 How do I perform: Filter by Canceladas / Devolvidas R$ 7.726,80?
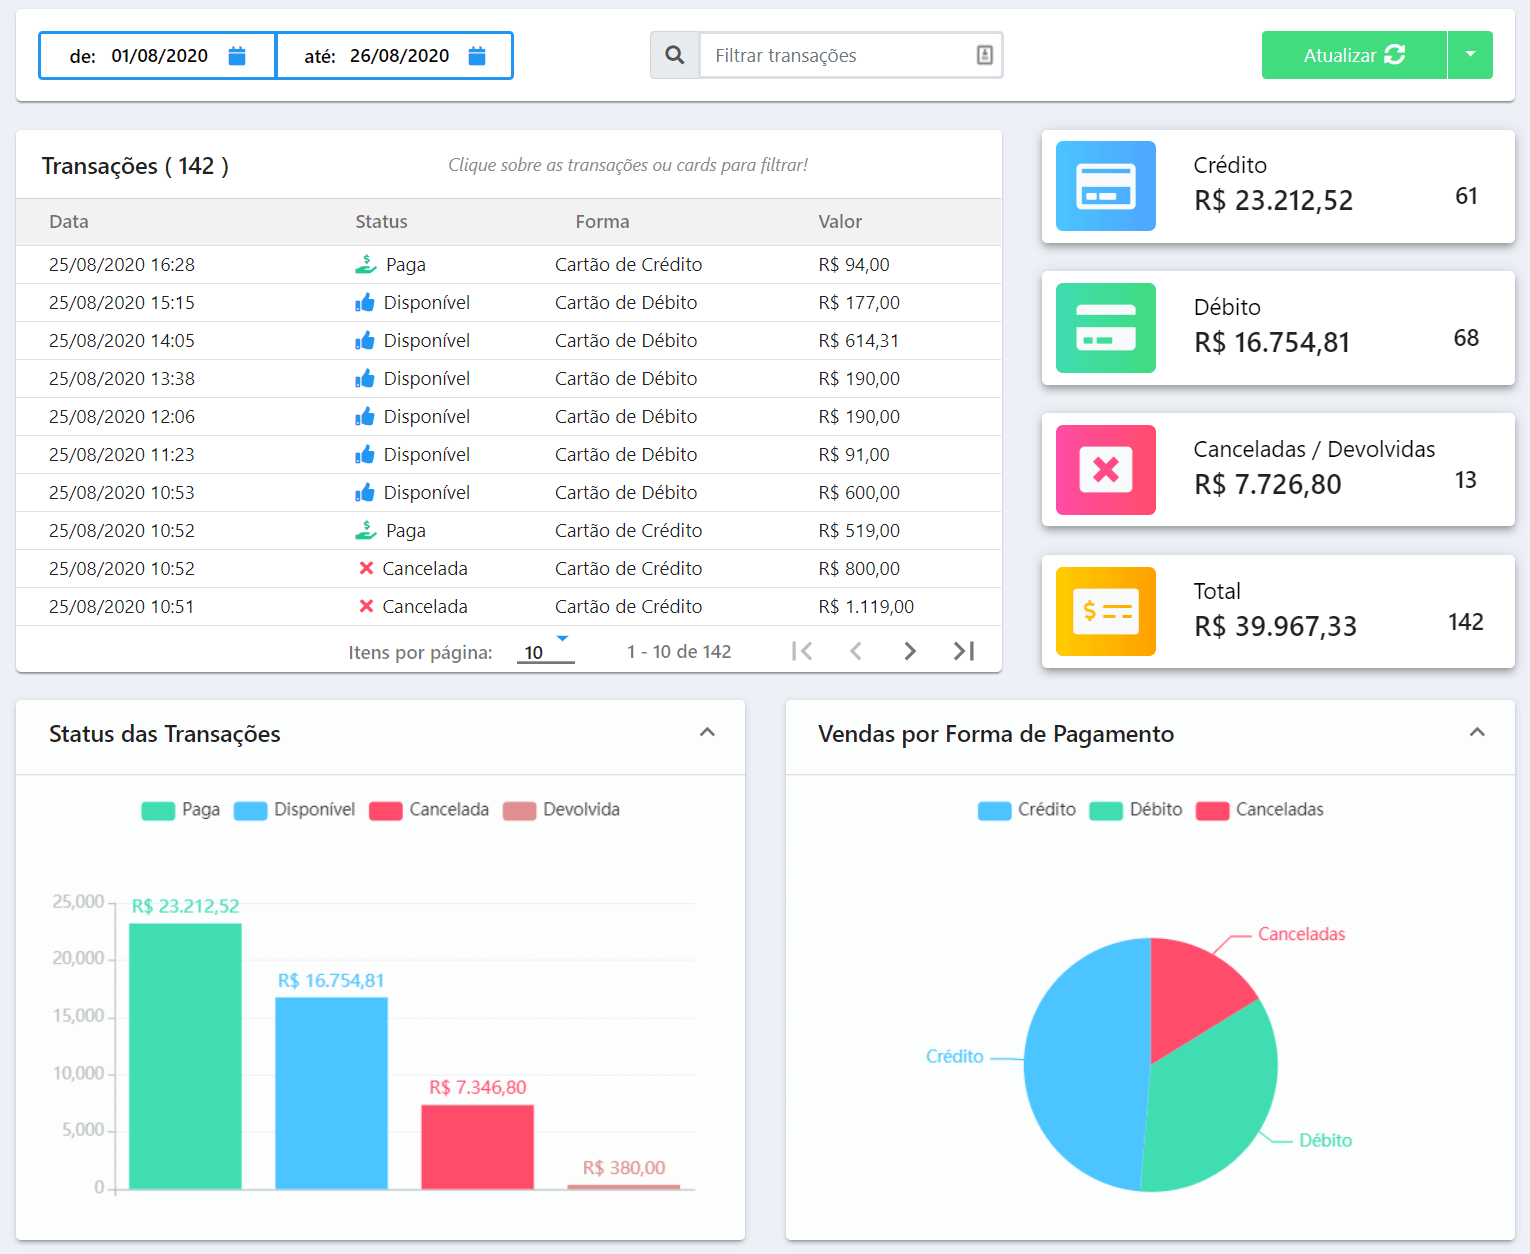click(x=1278, y=470)
